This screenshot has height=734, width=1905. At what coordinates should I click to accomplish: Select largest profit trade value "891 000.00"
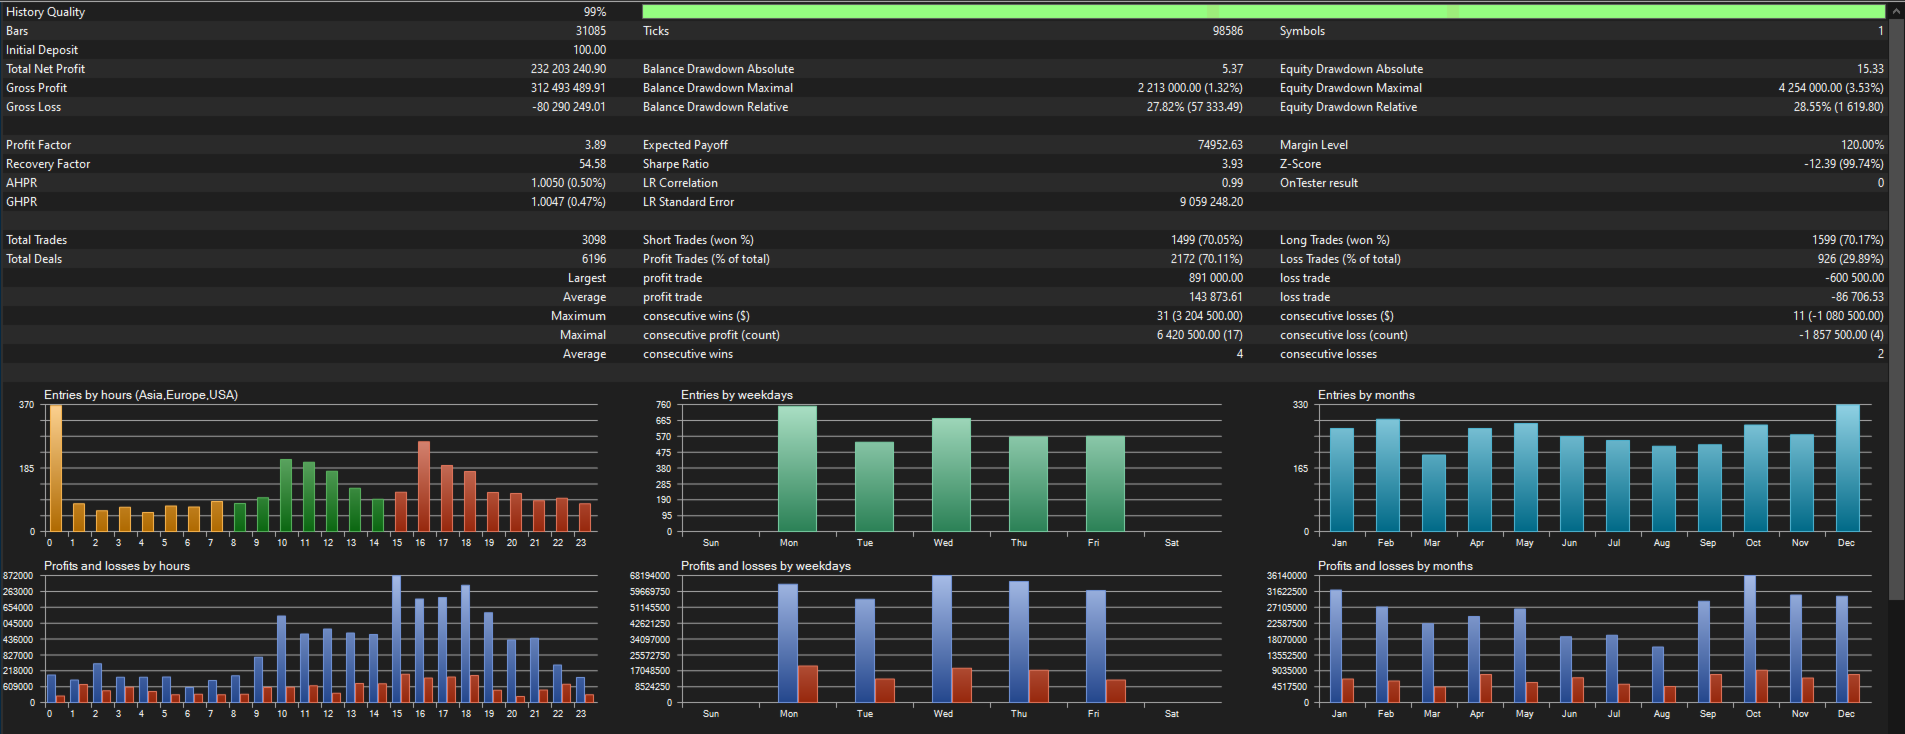point(1216,278)
